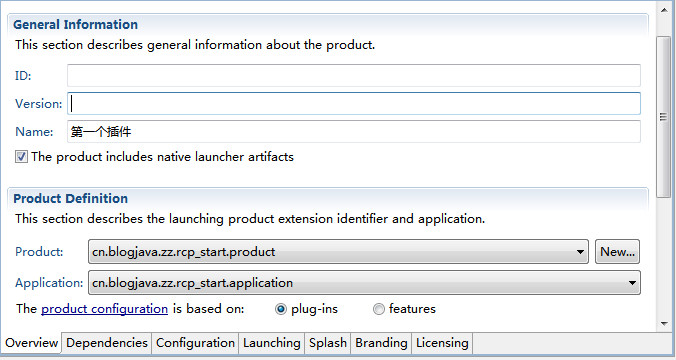Go to the Configuration tab
The width and height of the screenshot is (676, 360).
(x=195, y=343)
